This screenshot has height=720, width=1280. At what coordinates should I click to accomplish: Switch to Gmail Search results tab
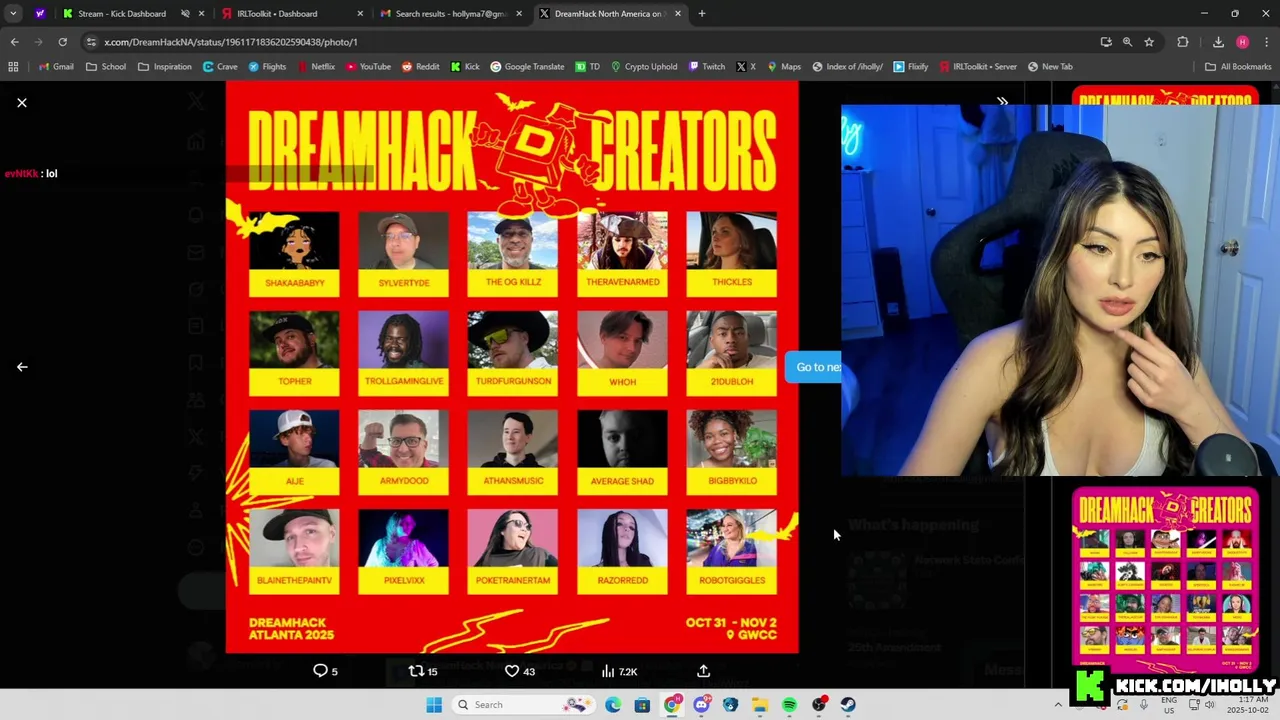point(450,14)
